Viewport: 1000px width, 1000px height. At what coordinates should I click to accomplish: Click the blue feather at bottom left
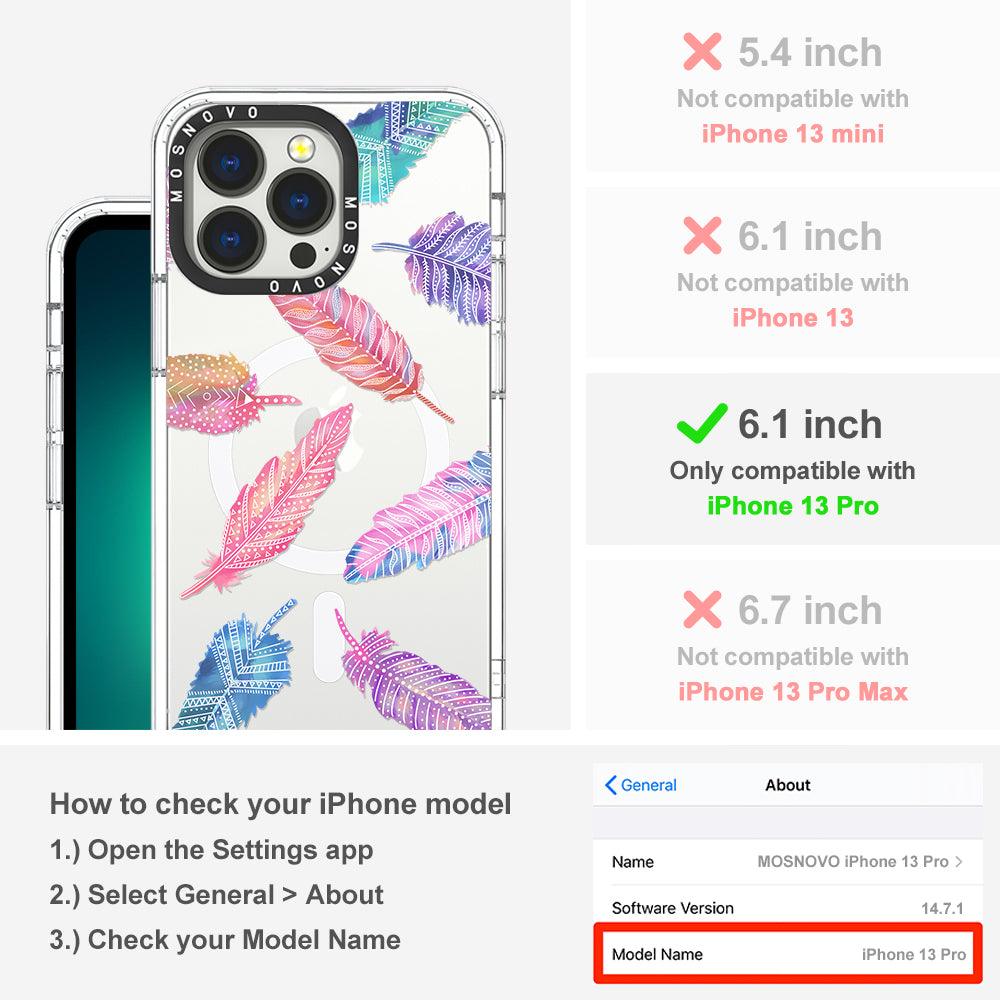(x=237, y=670)
